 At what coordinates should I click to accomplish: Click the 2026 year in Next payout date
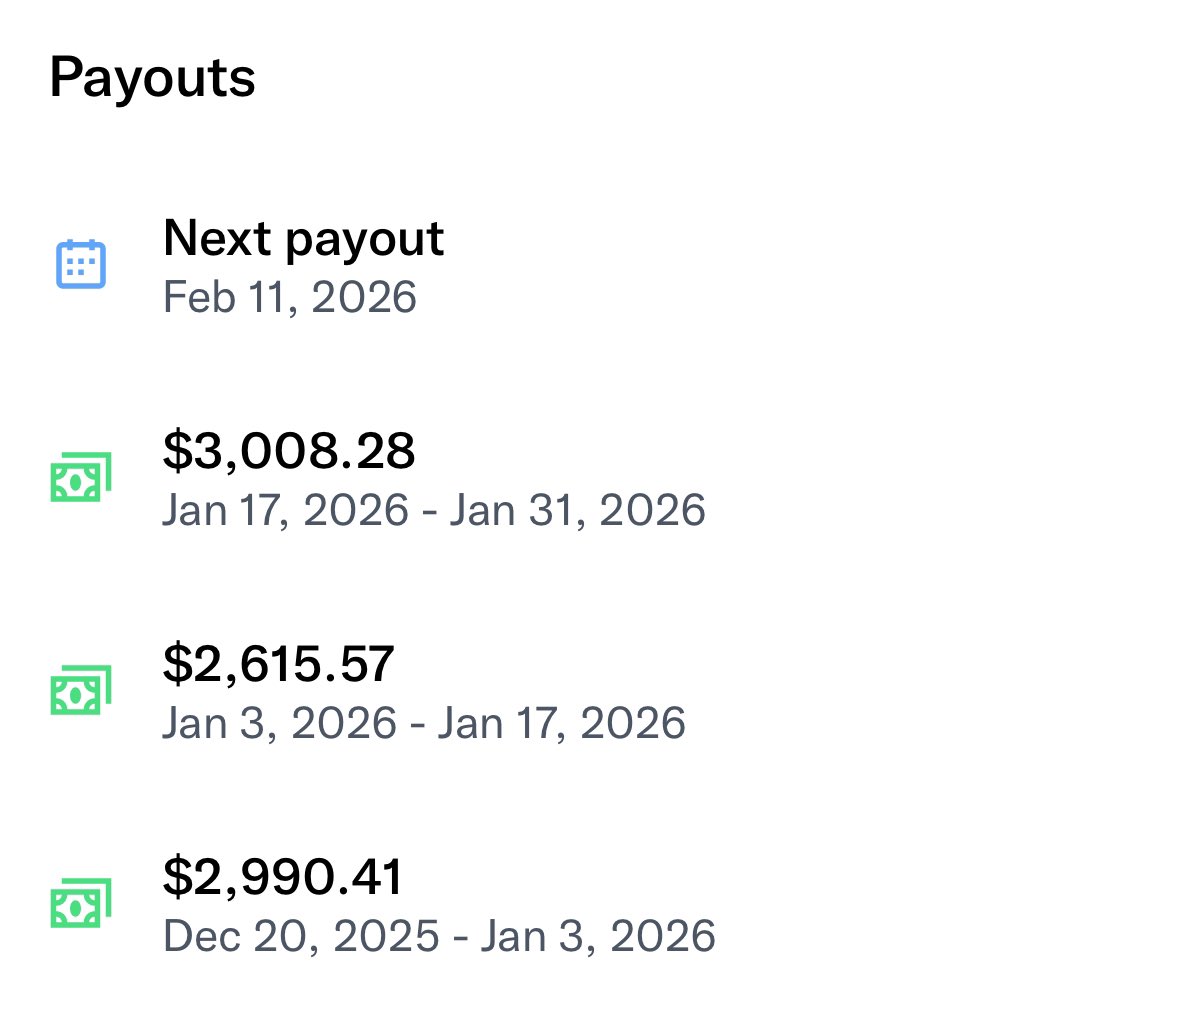[364, 298]
